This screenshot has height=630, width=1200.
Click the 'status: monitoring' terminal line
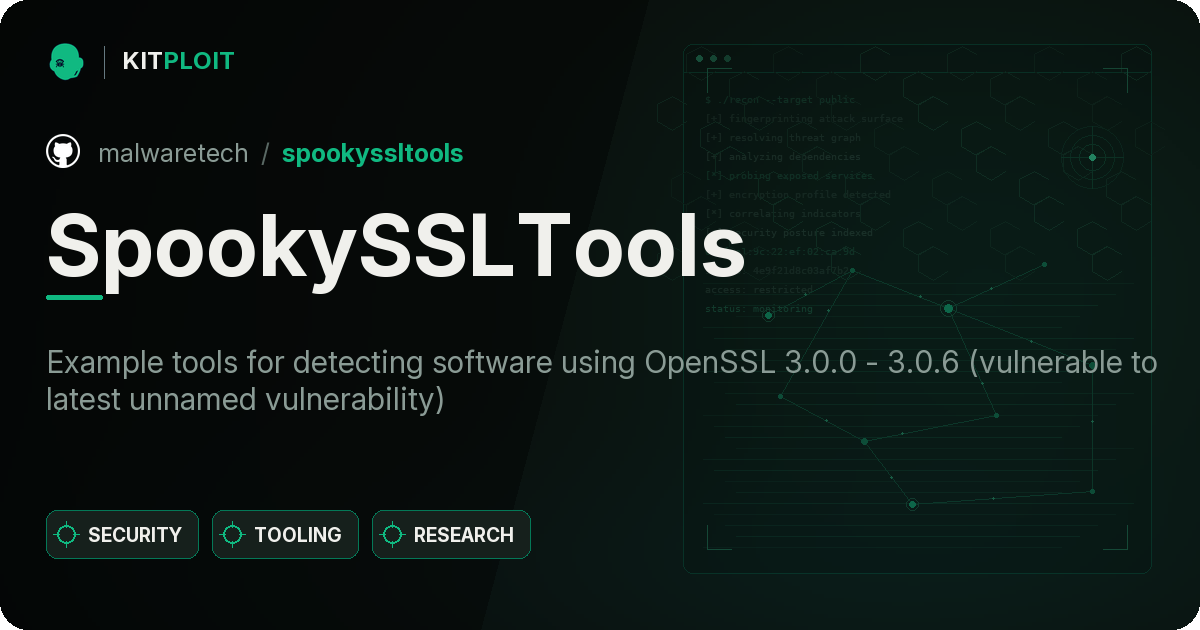759,309
